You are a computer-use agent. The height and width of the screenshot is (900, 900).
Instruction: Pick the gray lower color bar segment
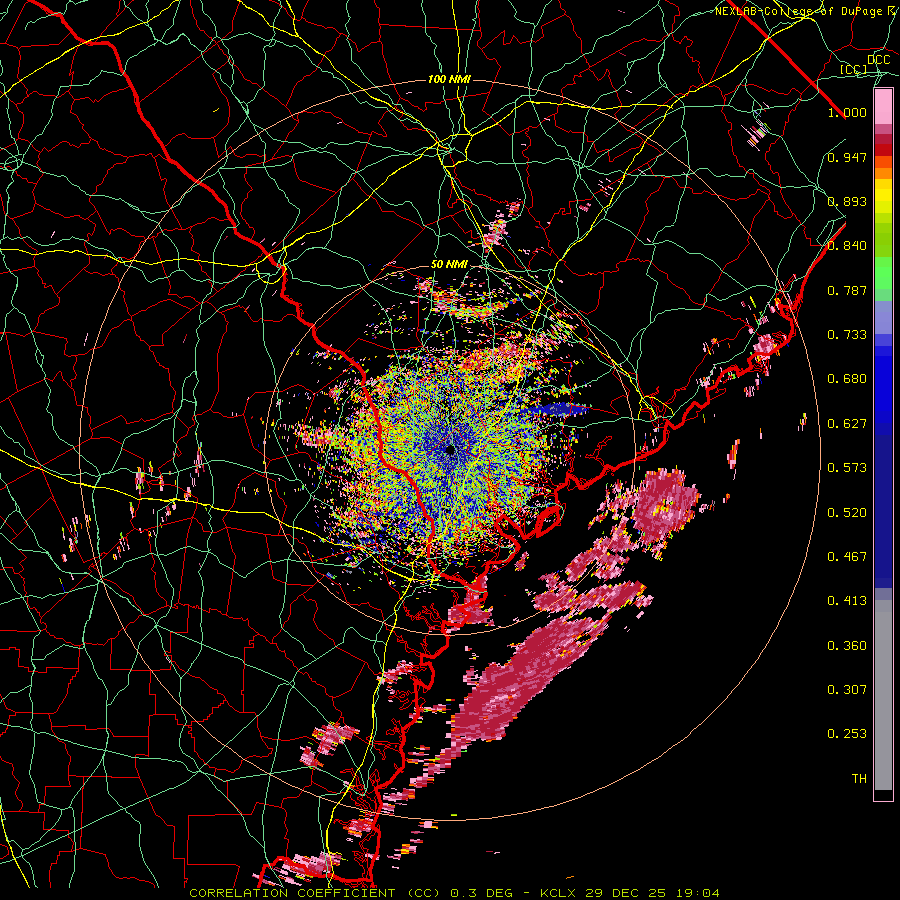pos(883,695)
